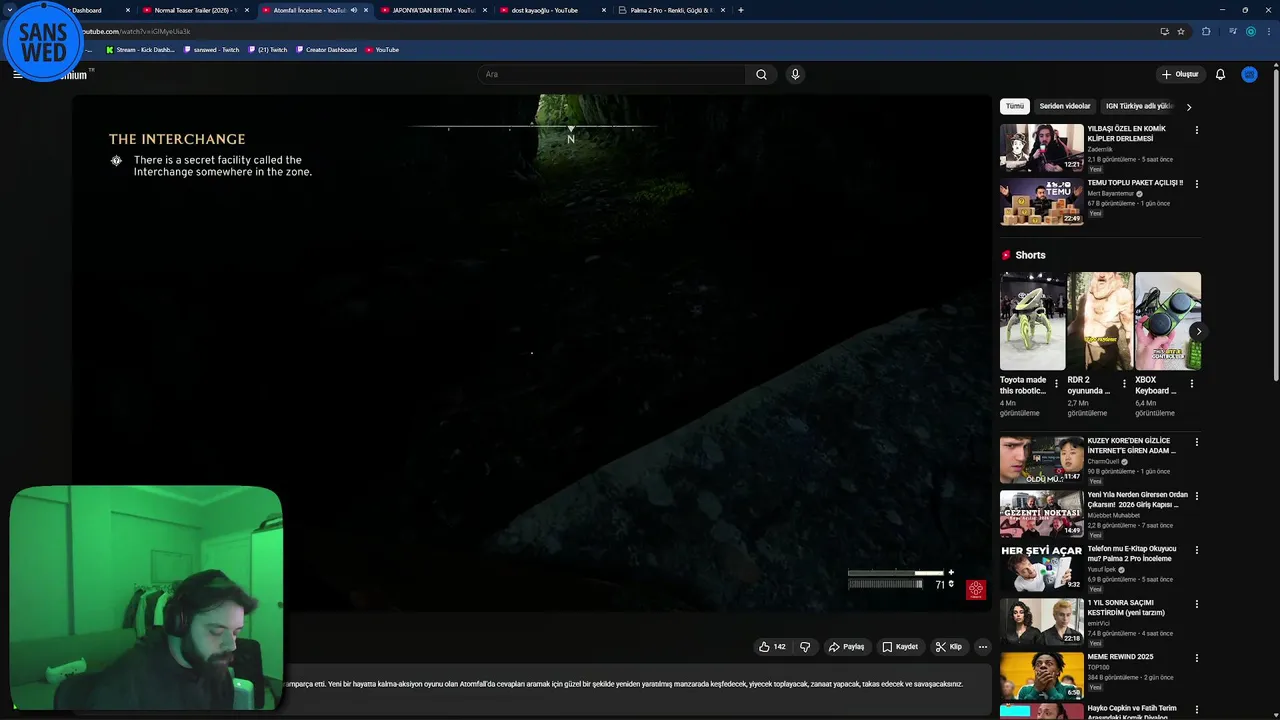Open sanswed - Twitch bookmark

(211, 49)
